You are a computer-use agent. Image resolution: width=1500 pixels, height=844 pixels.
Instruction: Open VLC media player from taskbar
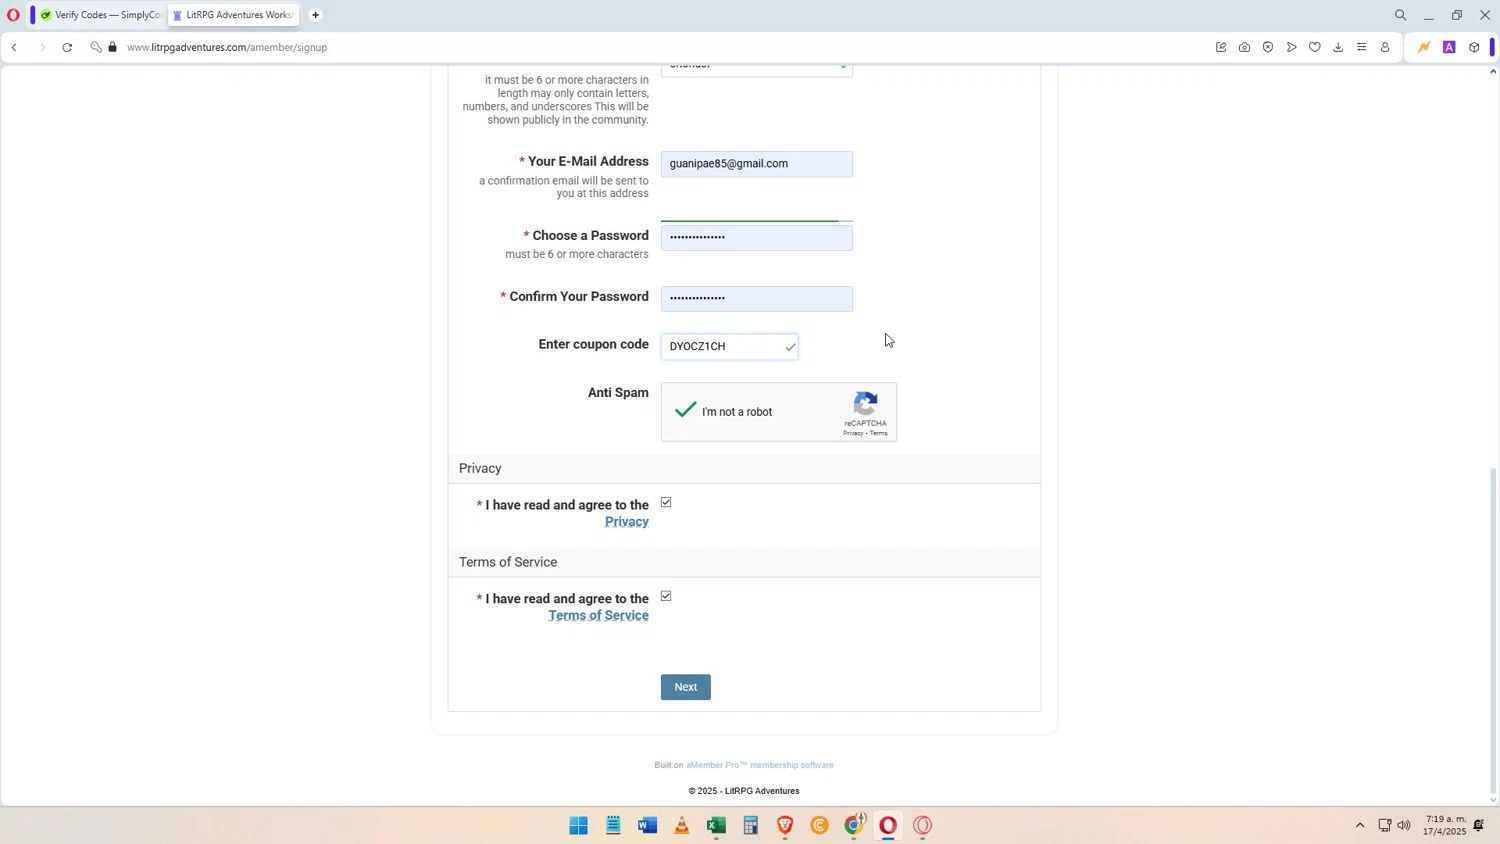(682, 825)
